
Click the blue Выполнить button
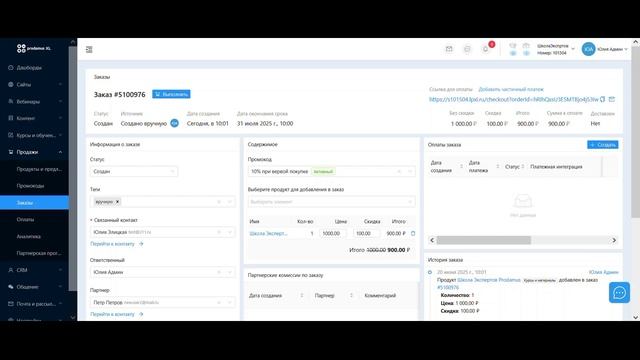(x=171, y=94)
